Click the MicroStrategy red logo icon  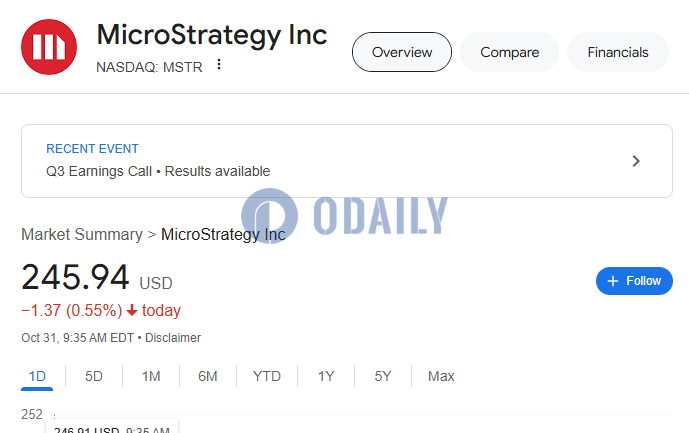49,47
